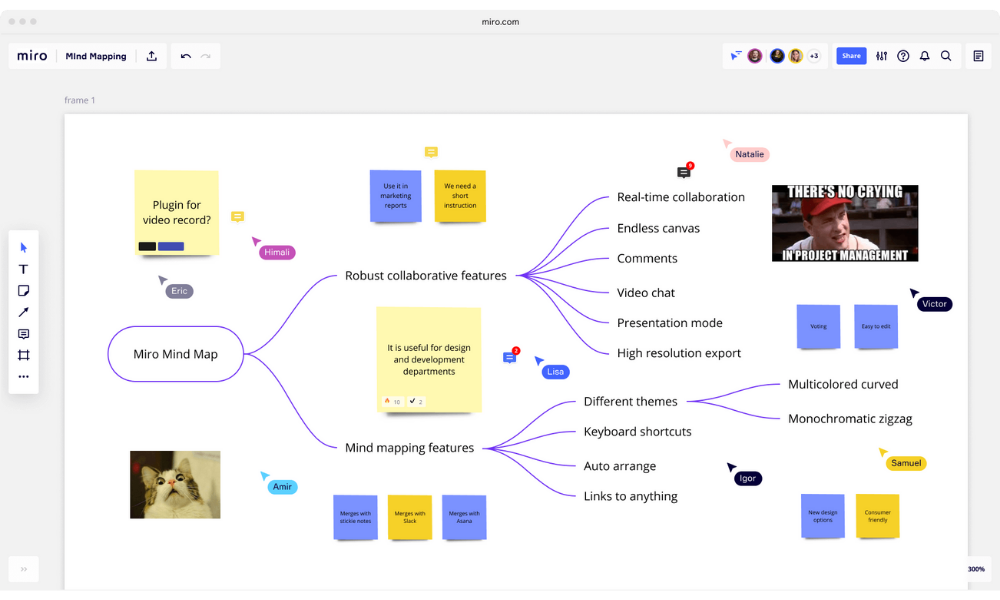Expand the +3 more collaborators badge
The height and width of the screenshot is (600, 1000).
pyautogui.click(x=814, y=56)
